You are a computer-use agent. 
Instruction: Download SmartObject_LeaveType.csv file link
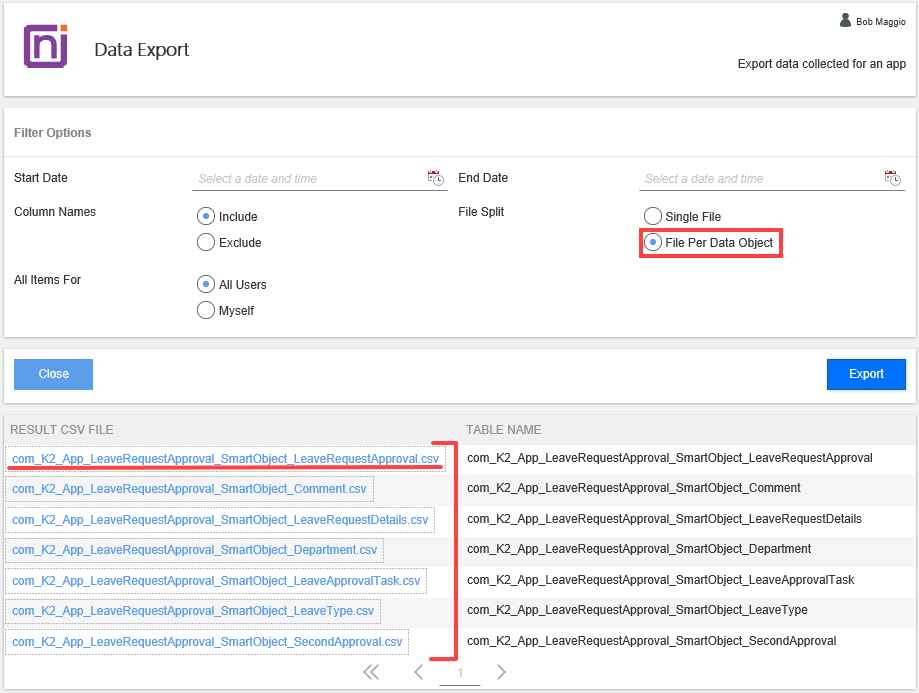(x=193, y=611)
